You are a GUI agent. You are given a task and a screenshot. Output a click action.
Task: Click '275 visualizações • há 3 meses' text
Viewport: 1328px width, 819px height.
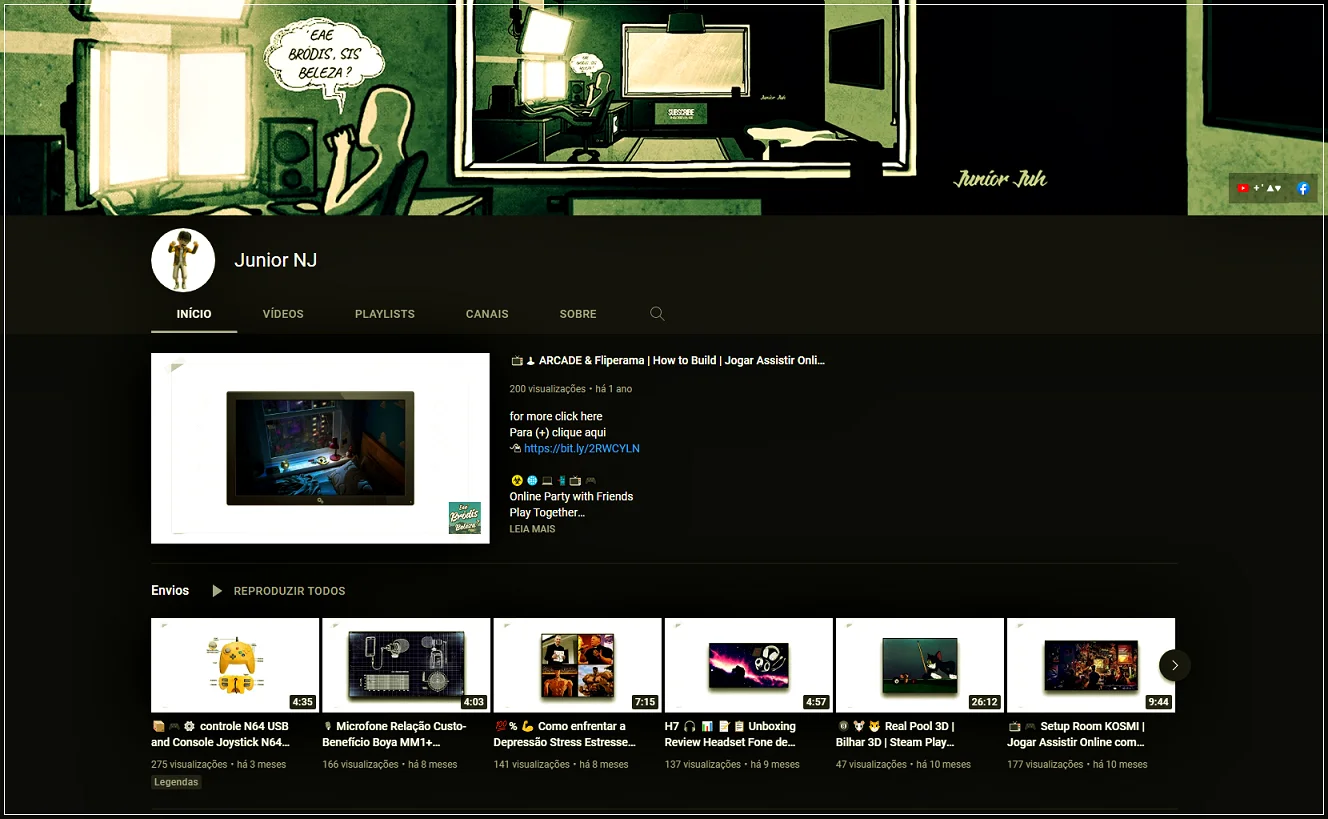(219, 765)
